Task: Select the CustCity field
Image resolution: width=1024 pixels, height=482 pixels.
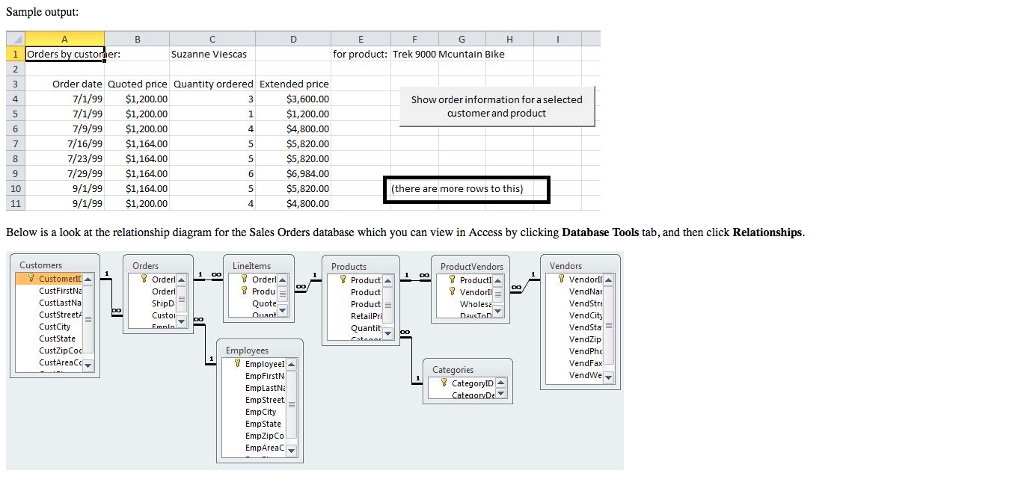Action: point(54,327)
